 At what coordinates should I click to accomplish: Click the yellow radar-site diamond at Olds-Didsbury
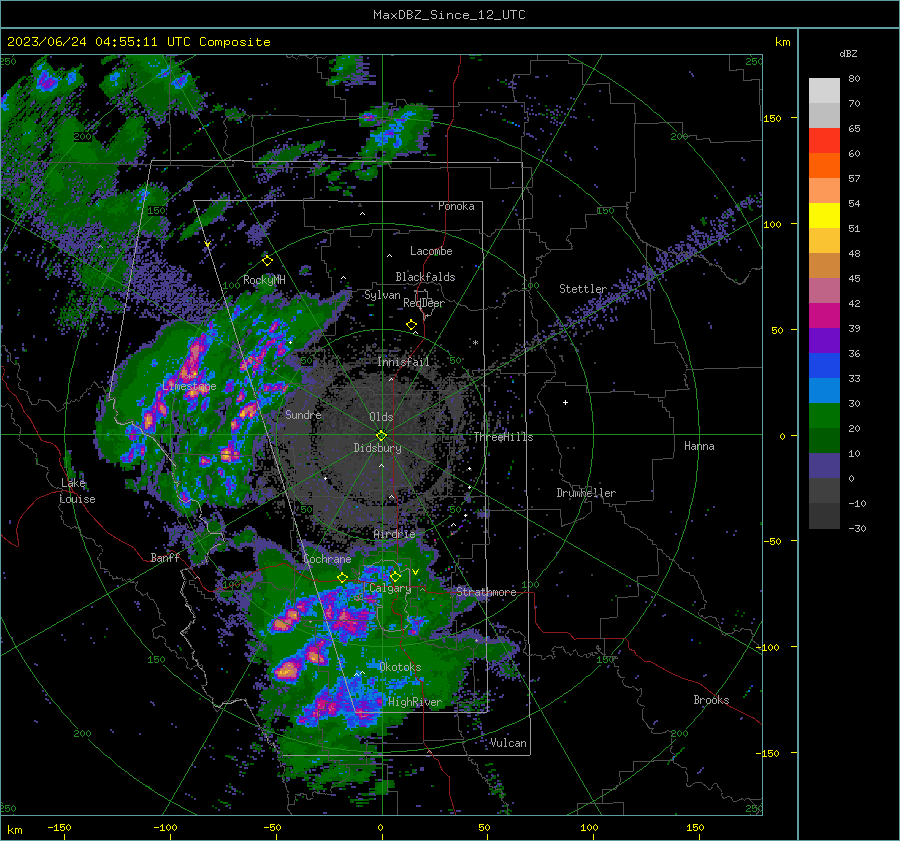pyautogui.click(x=381, y=435)
